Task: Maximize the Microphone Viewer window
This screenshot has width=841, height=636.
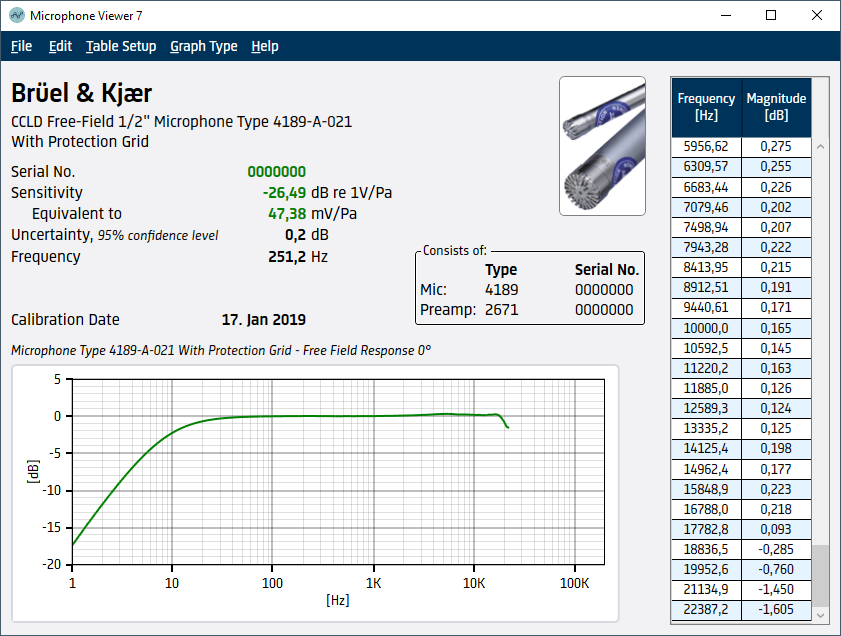Action: tap(771, 16)
